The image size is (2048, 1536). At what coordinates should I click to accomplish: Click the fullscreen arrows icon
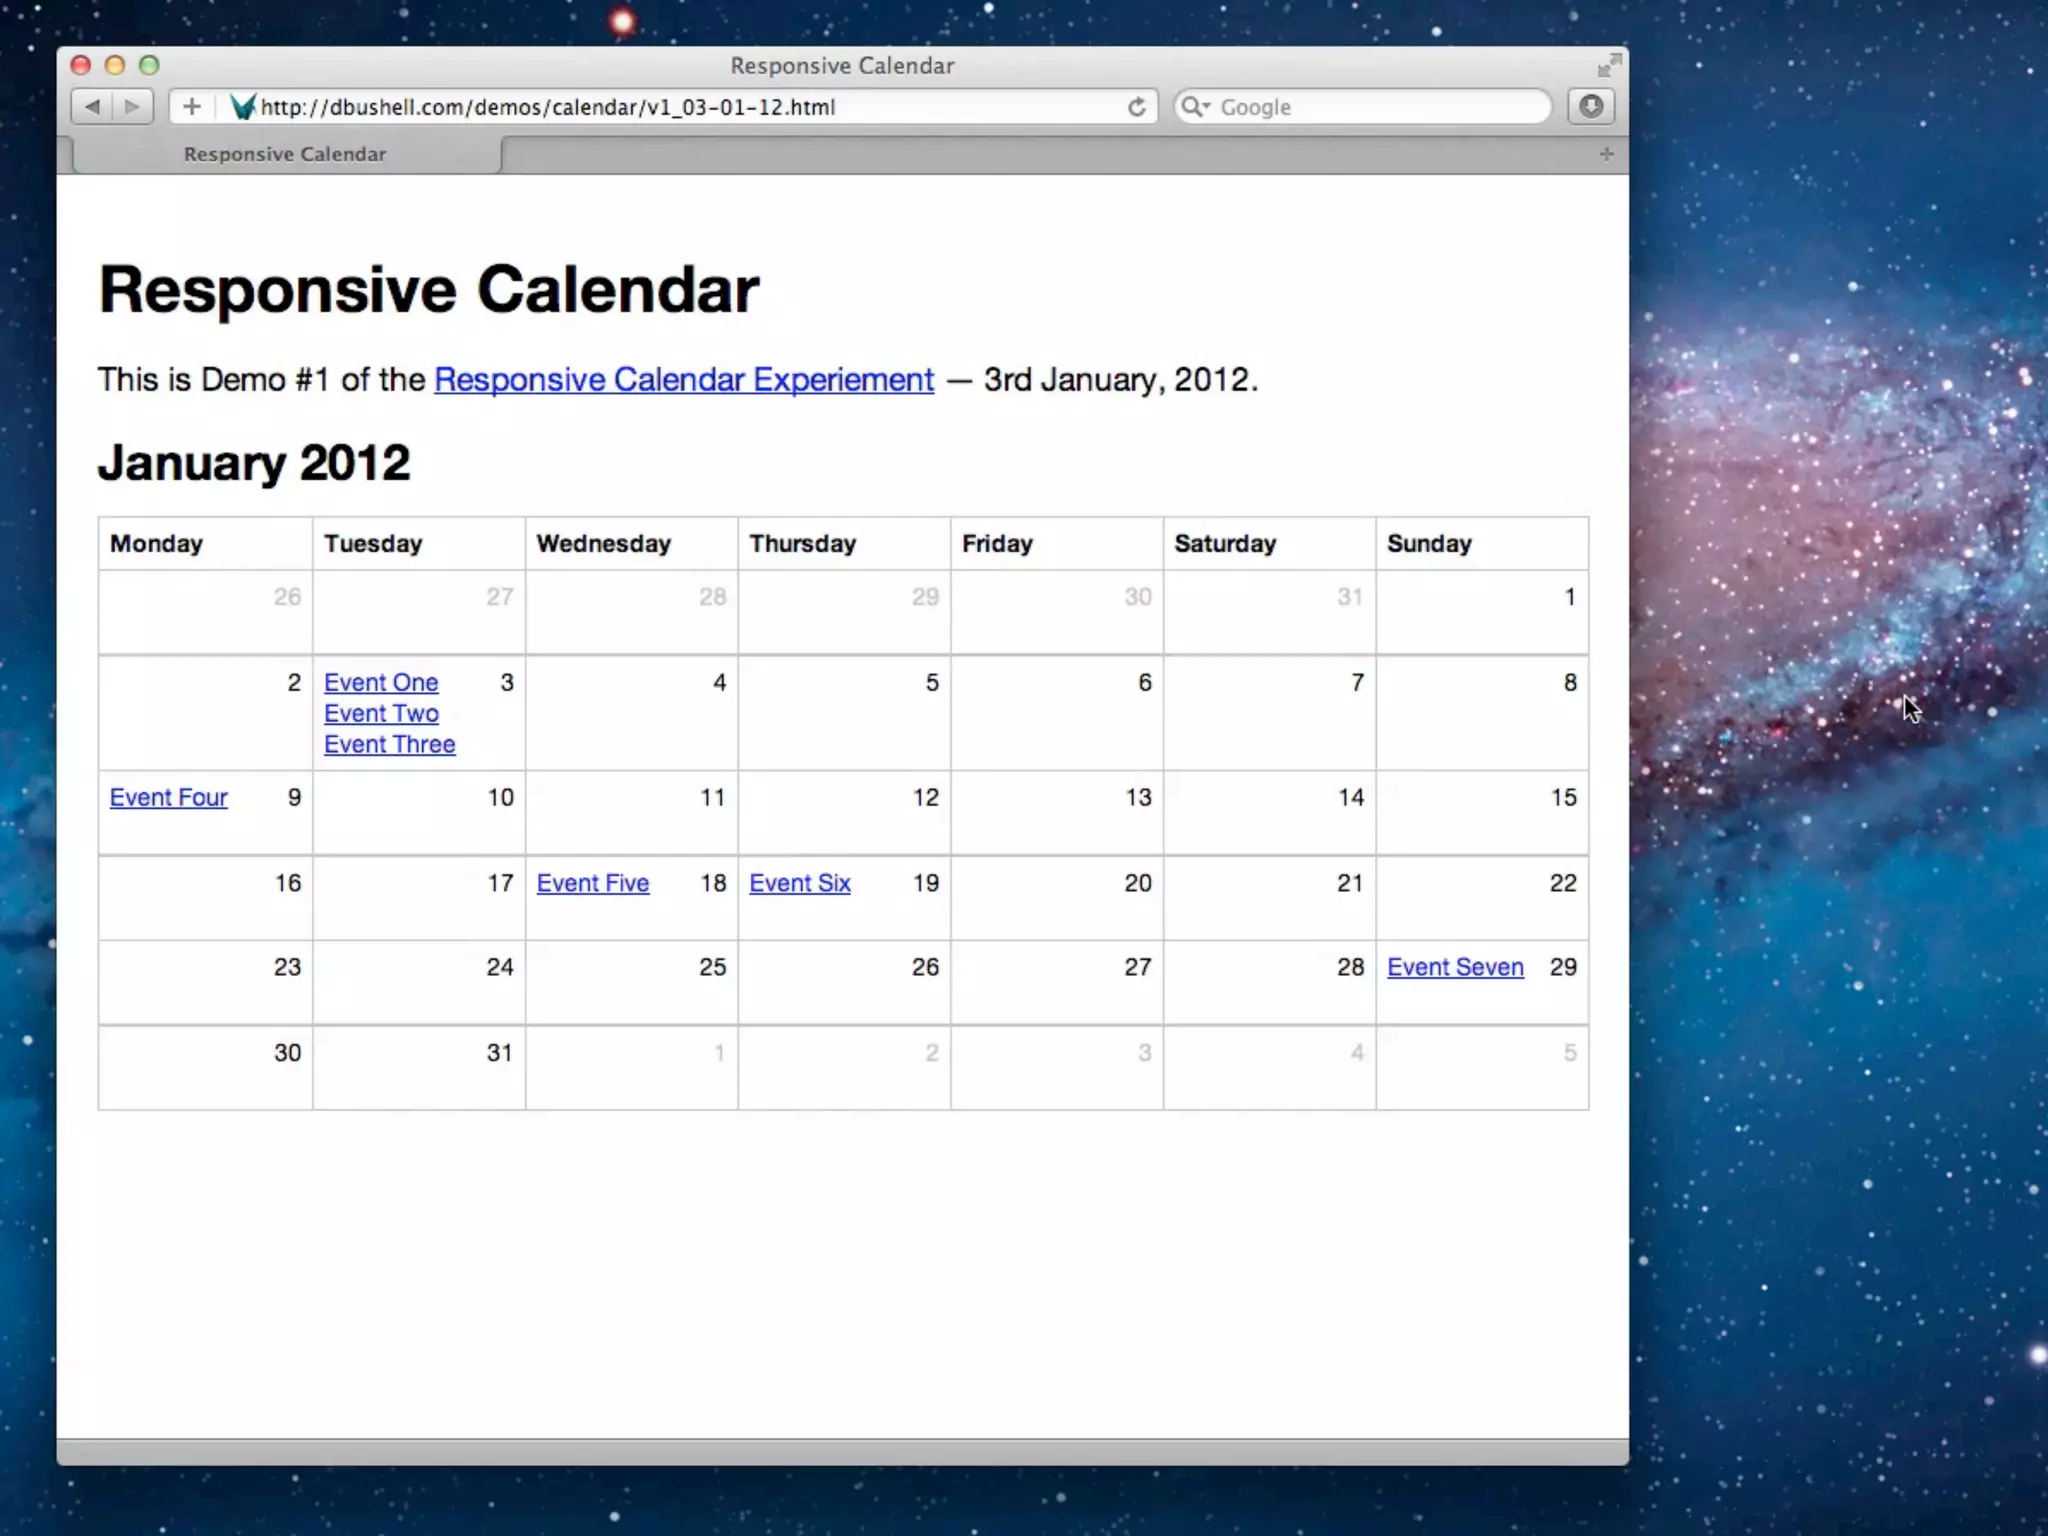pyautogui.click(x=1609, y=66)
